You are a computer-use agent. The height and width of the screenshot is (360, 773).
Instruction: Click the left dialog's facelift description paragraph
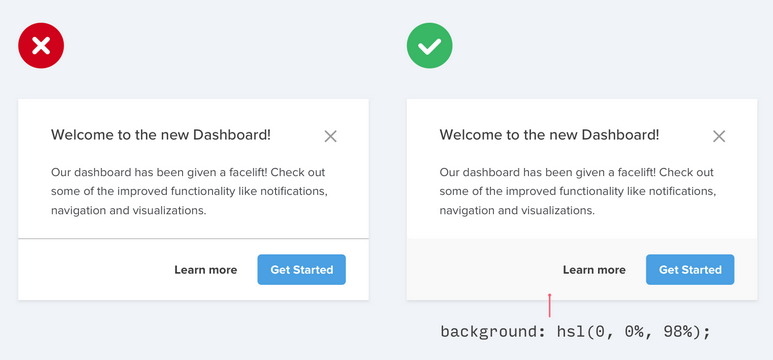189,192
